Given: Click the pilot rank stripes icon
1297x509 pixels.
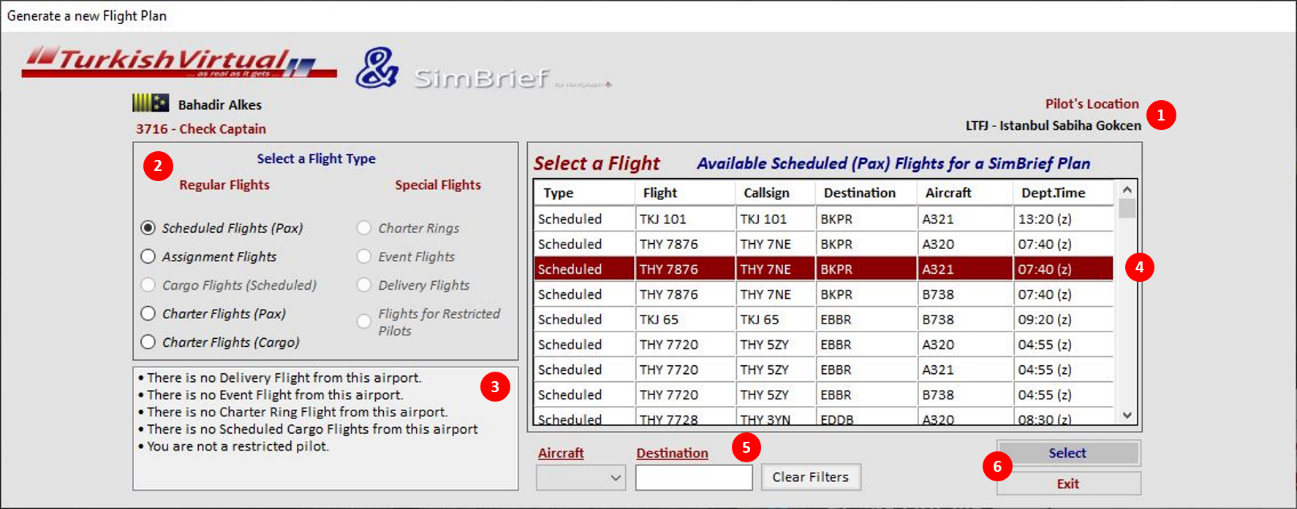Looking at the screenshot, I should tap(150, 103).
